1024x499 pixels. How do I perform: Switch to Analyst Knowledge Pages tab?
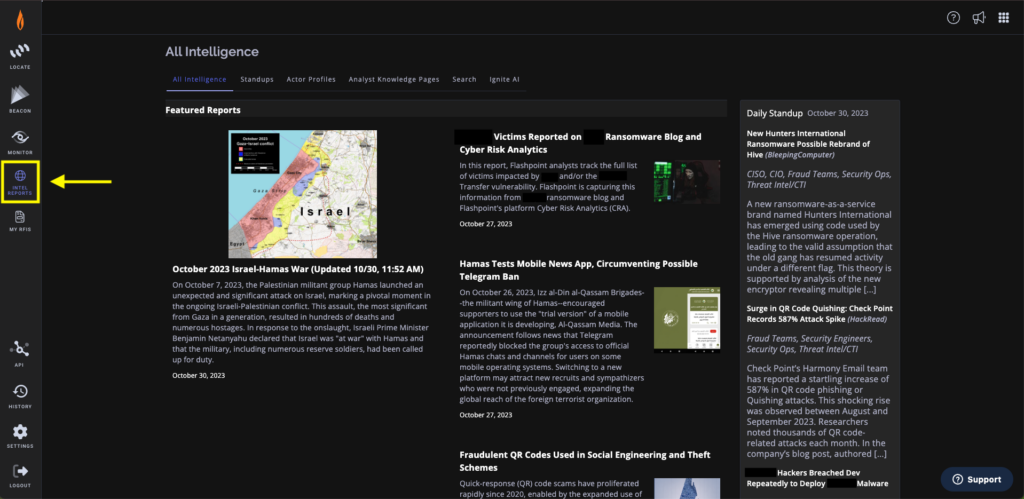tap(394, 80)
